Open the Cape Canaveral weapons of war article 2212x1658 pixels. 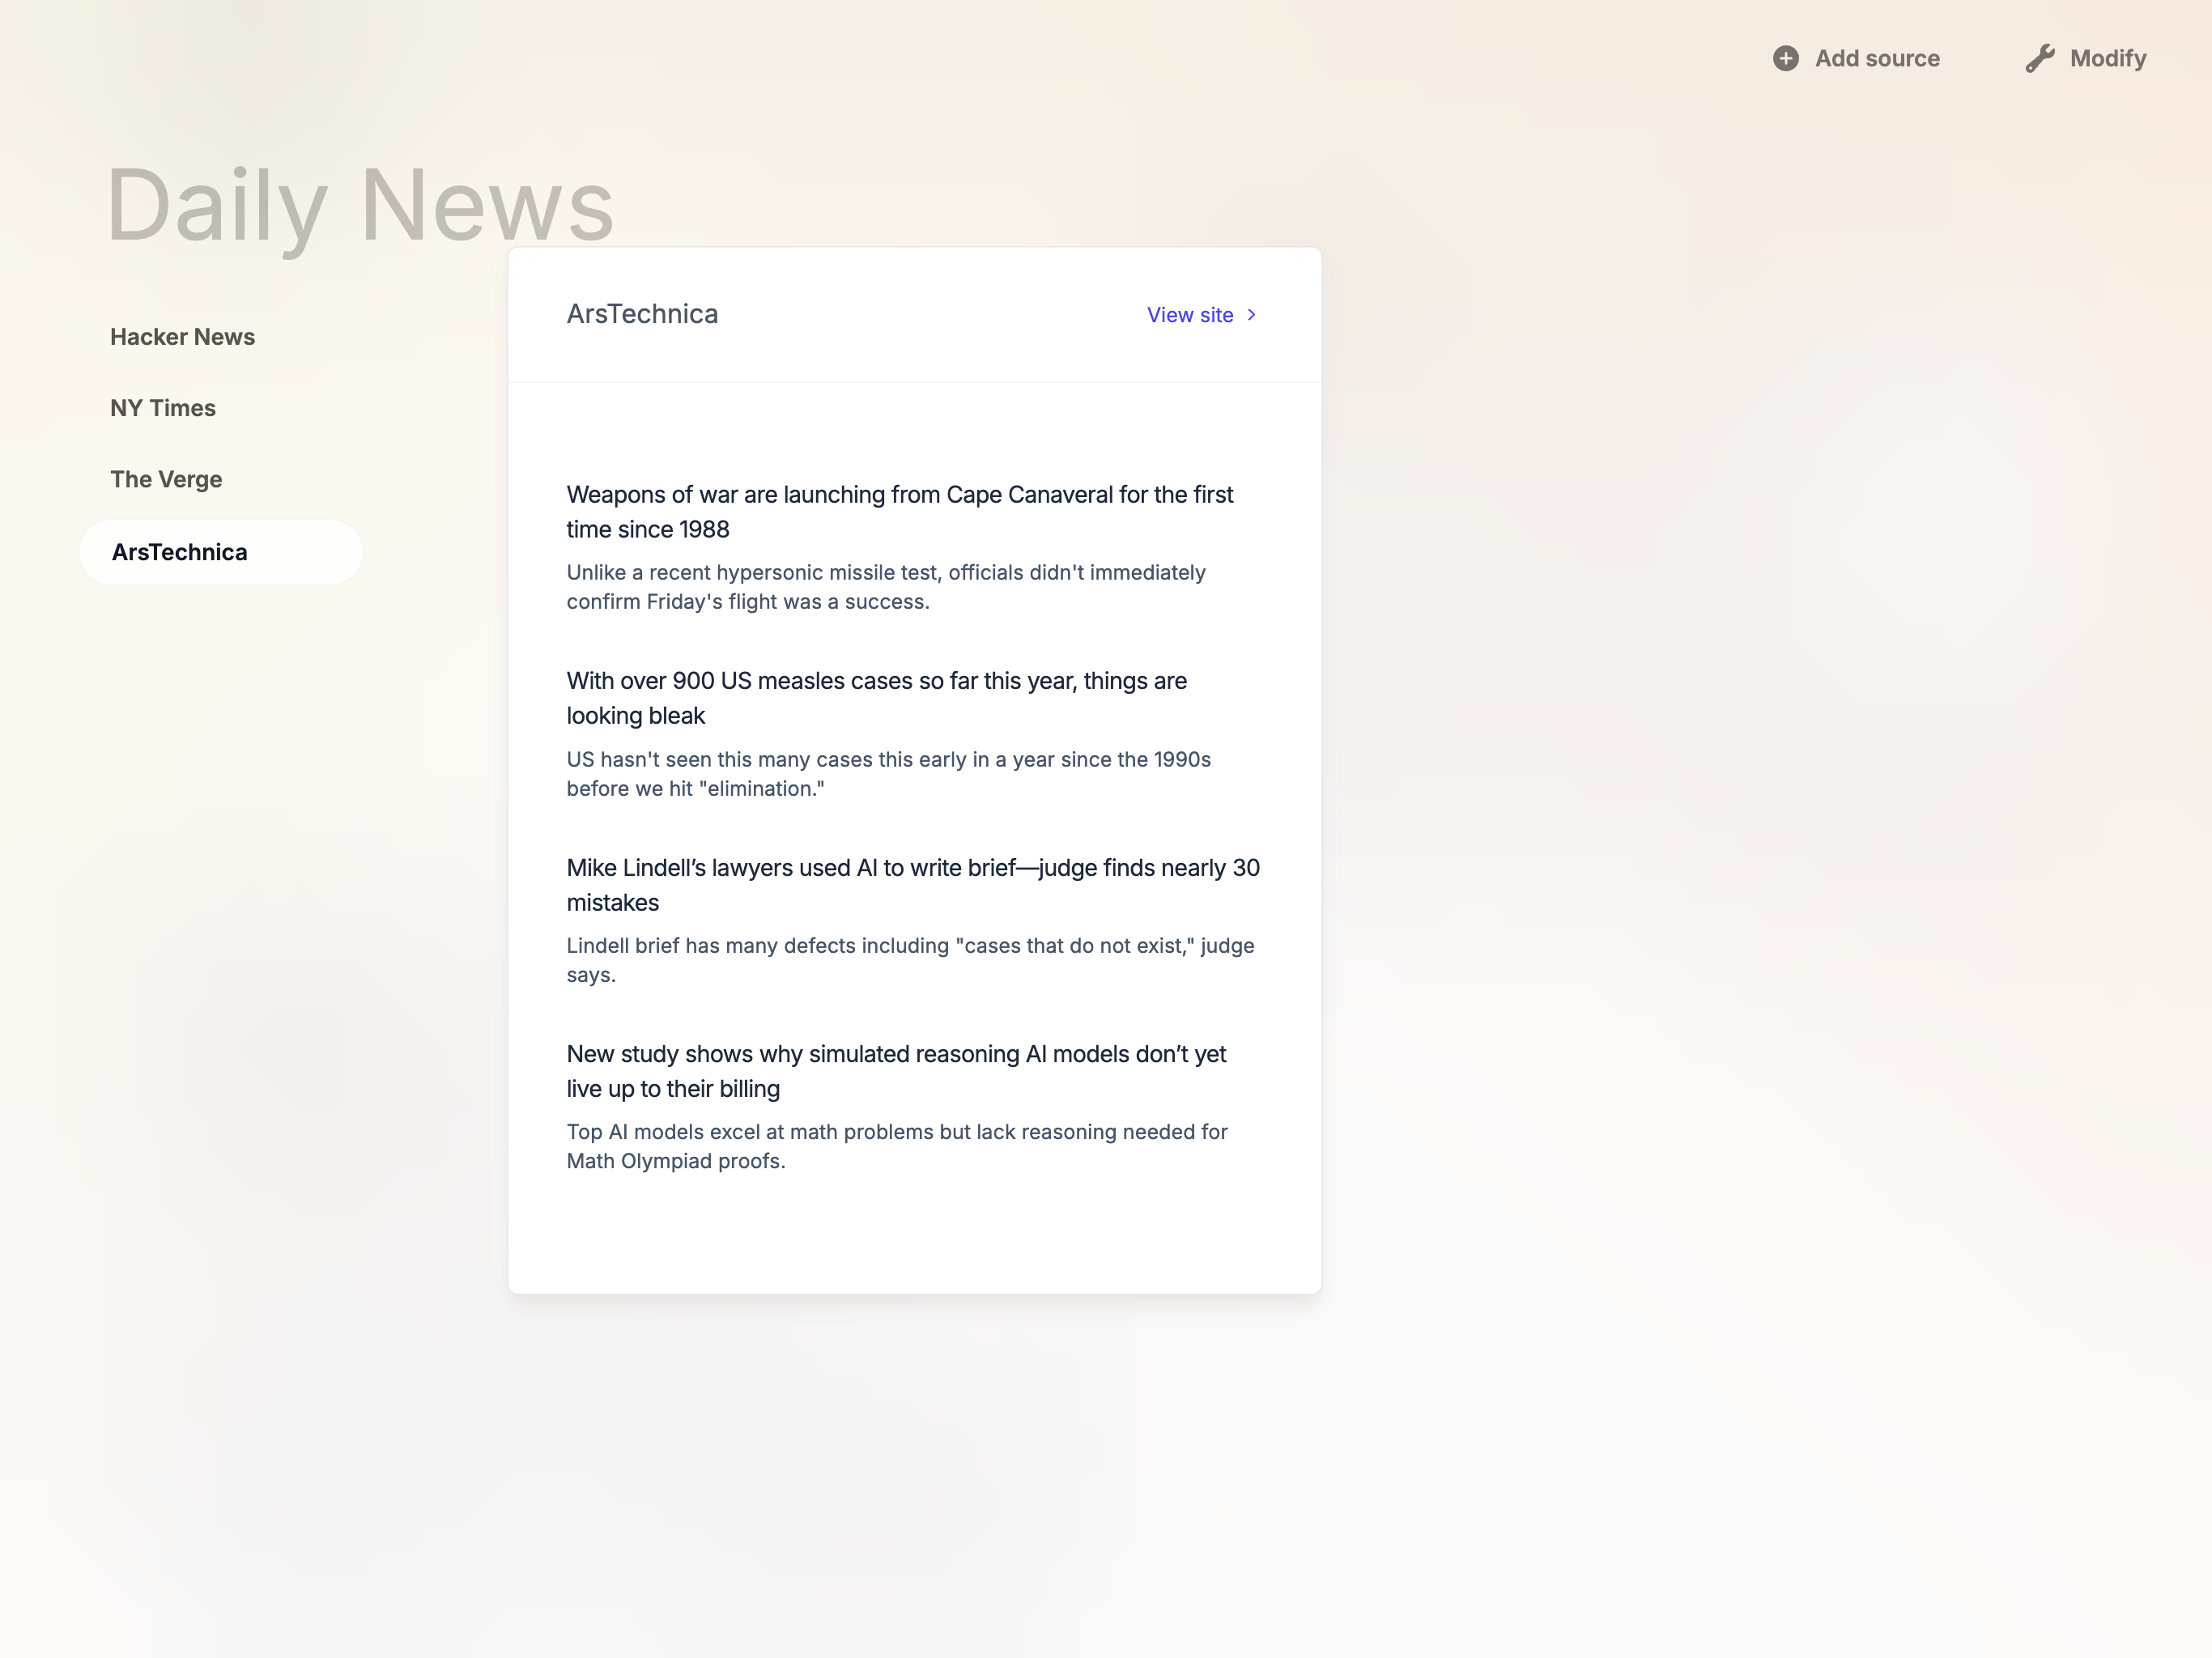click(900, 512)
